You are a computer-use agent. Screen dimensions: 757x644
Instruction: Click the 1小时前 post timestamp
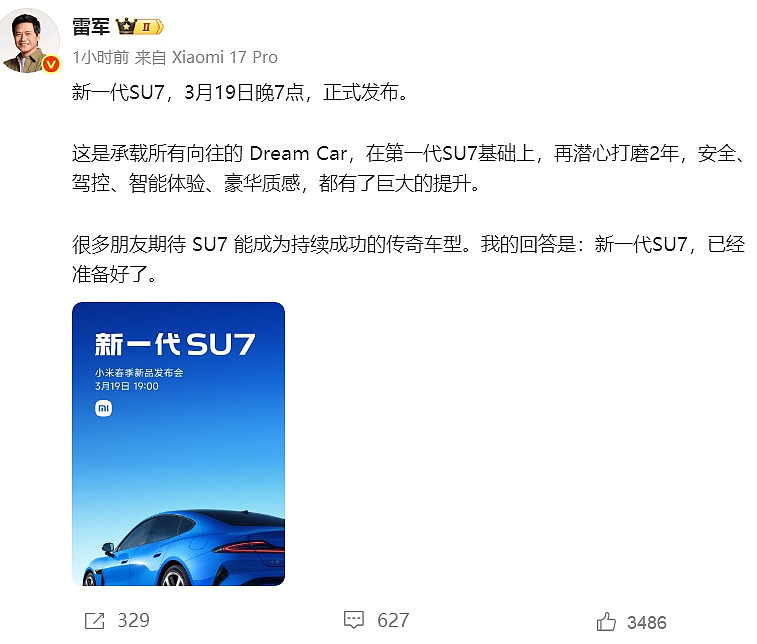point(100,57)
